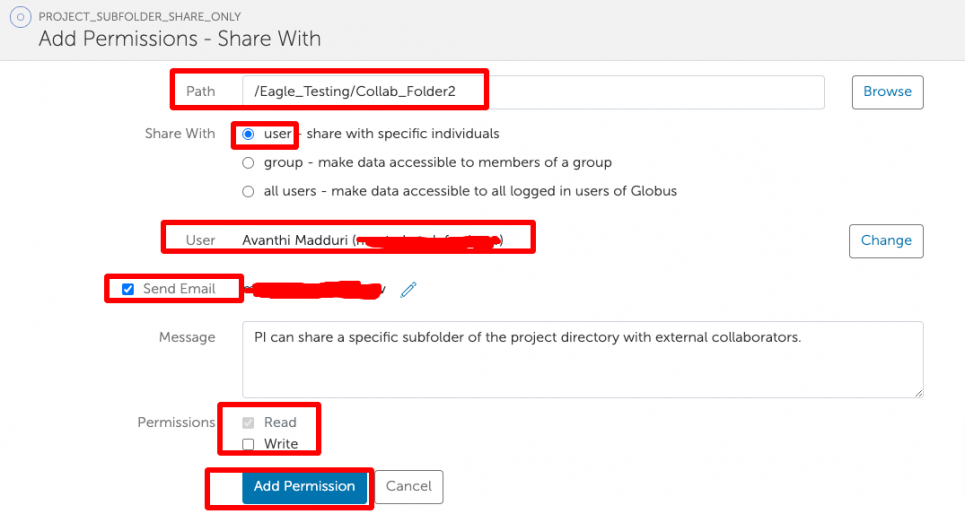Image resolution: width=965 pixels, height=514 pixels.
Task: Enable the Write permission checkbox
Action: click(x=248, y=444)
